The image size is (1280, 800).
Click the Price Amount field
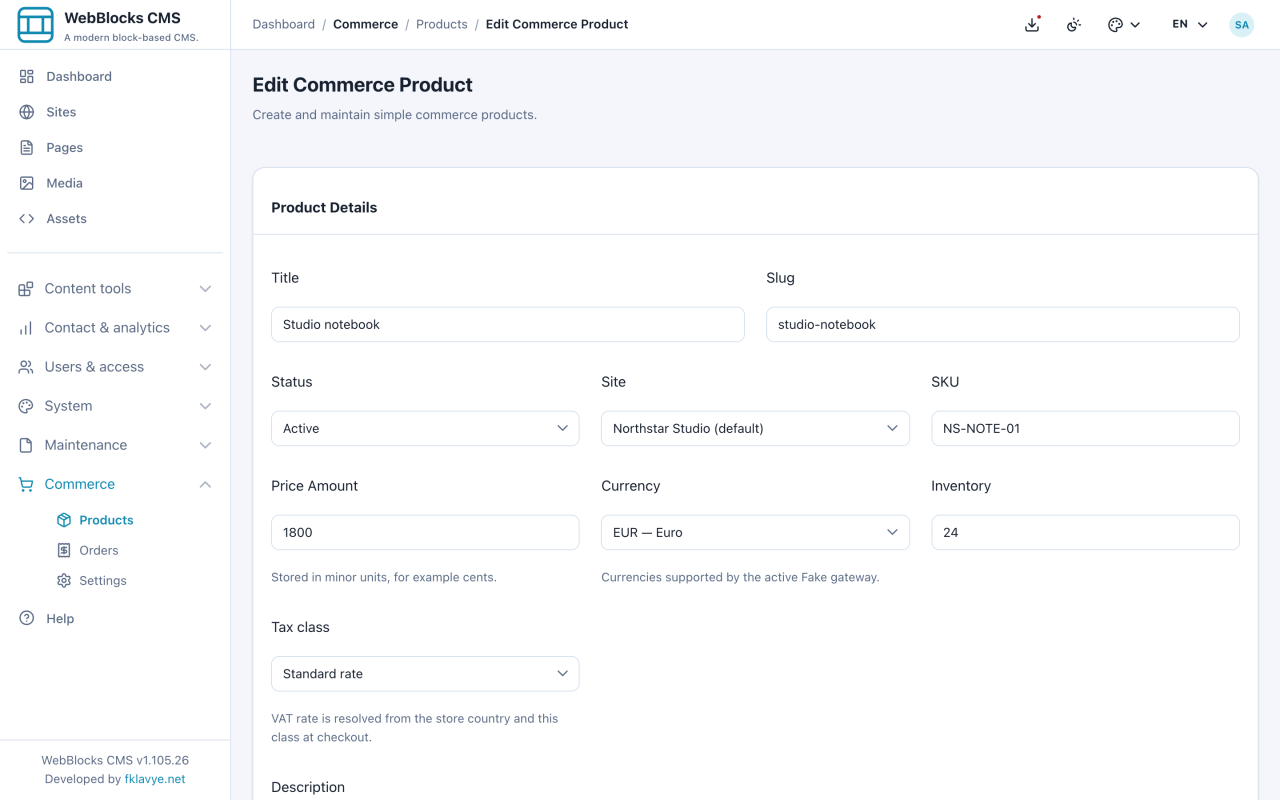[x=425, y=532]
